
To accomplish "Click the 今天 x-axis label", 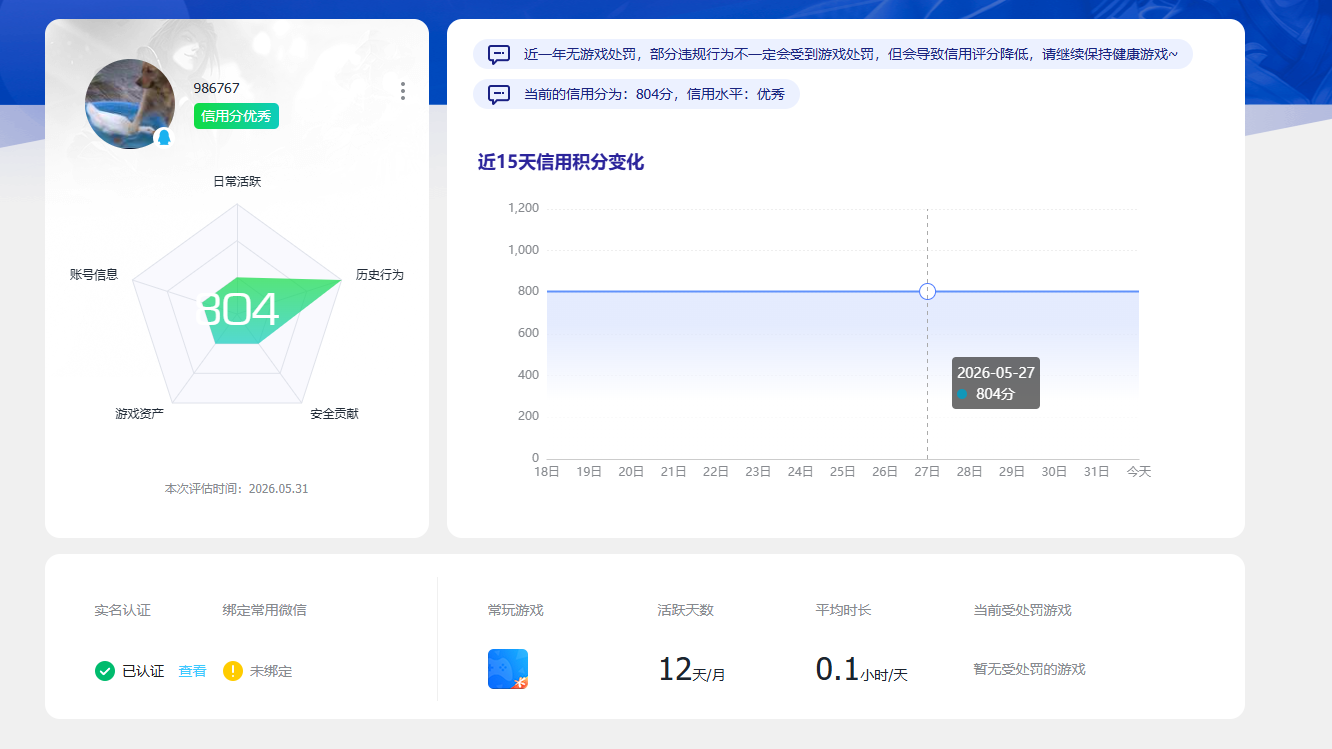I will [1139, 471].
